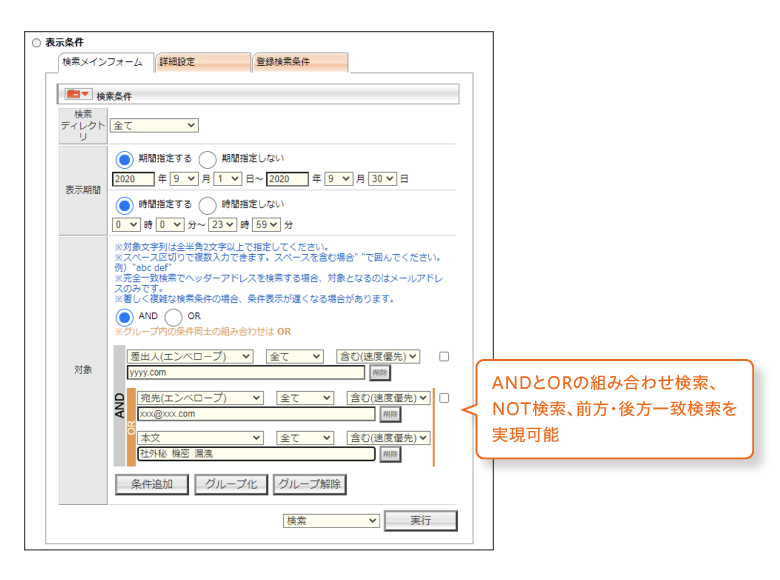Delete the yyyy.com condition with 削除

click(380, 373)
